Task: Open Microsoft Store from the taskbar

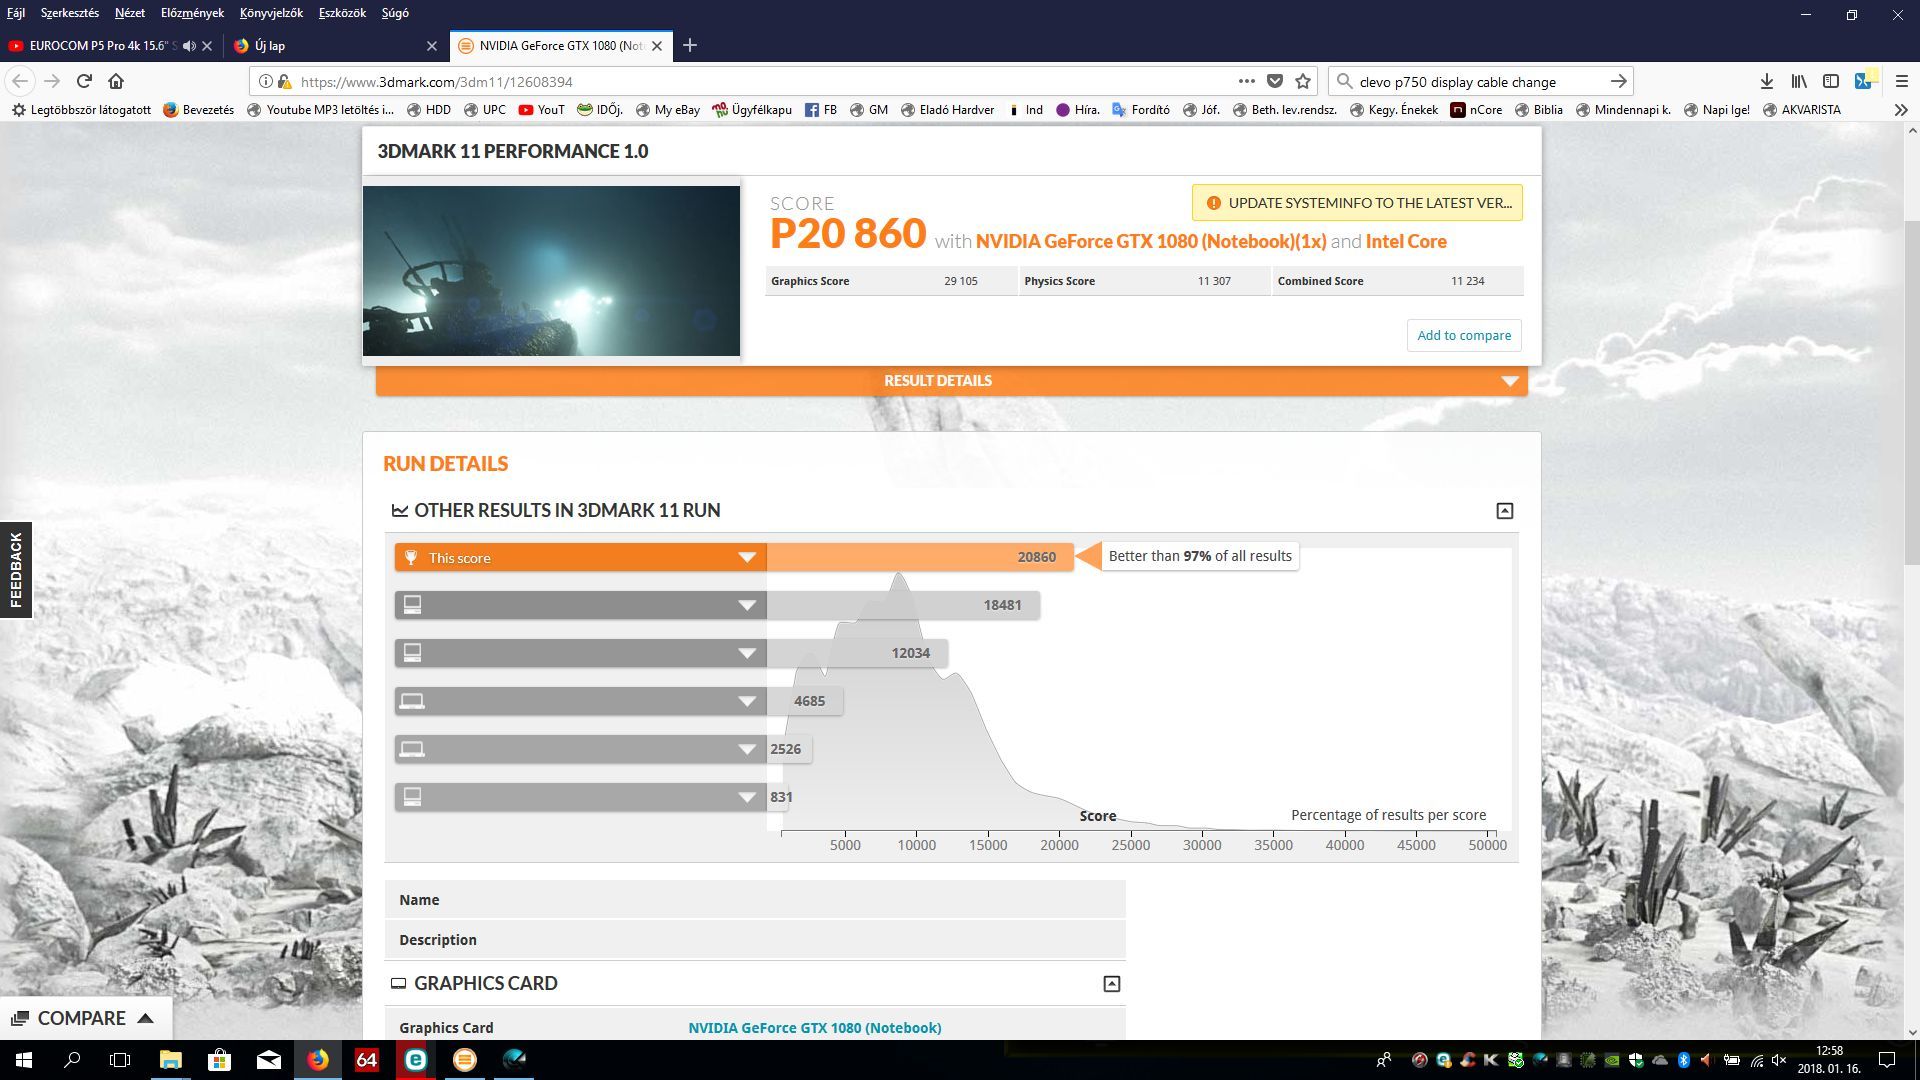Action: [219, 1060]
